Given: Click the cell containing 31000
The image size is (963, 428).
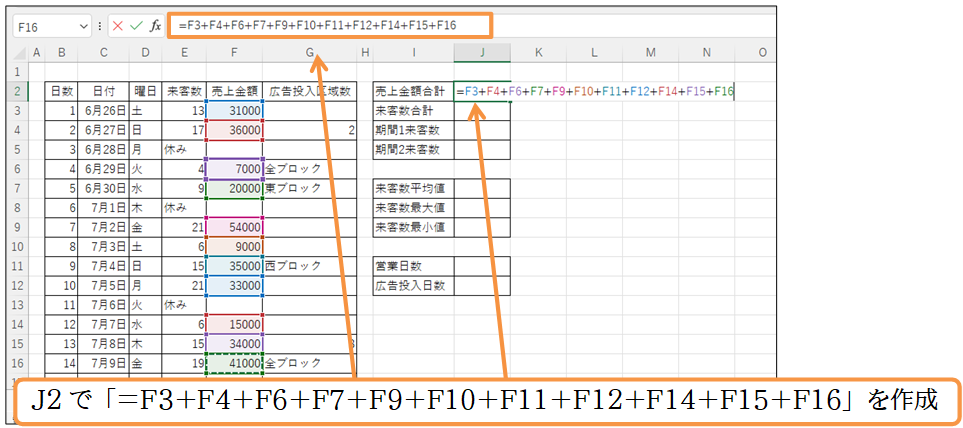Looking at the screenshot, I should click(x=234, y=111).
